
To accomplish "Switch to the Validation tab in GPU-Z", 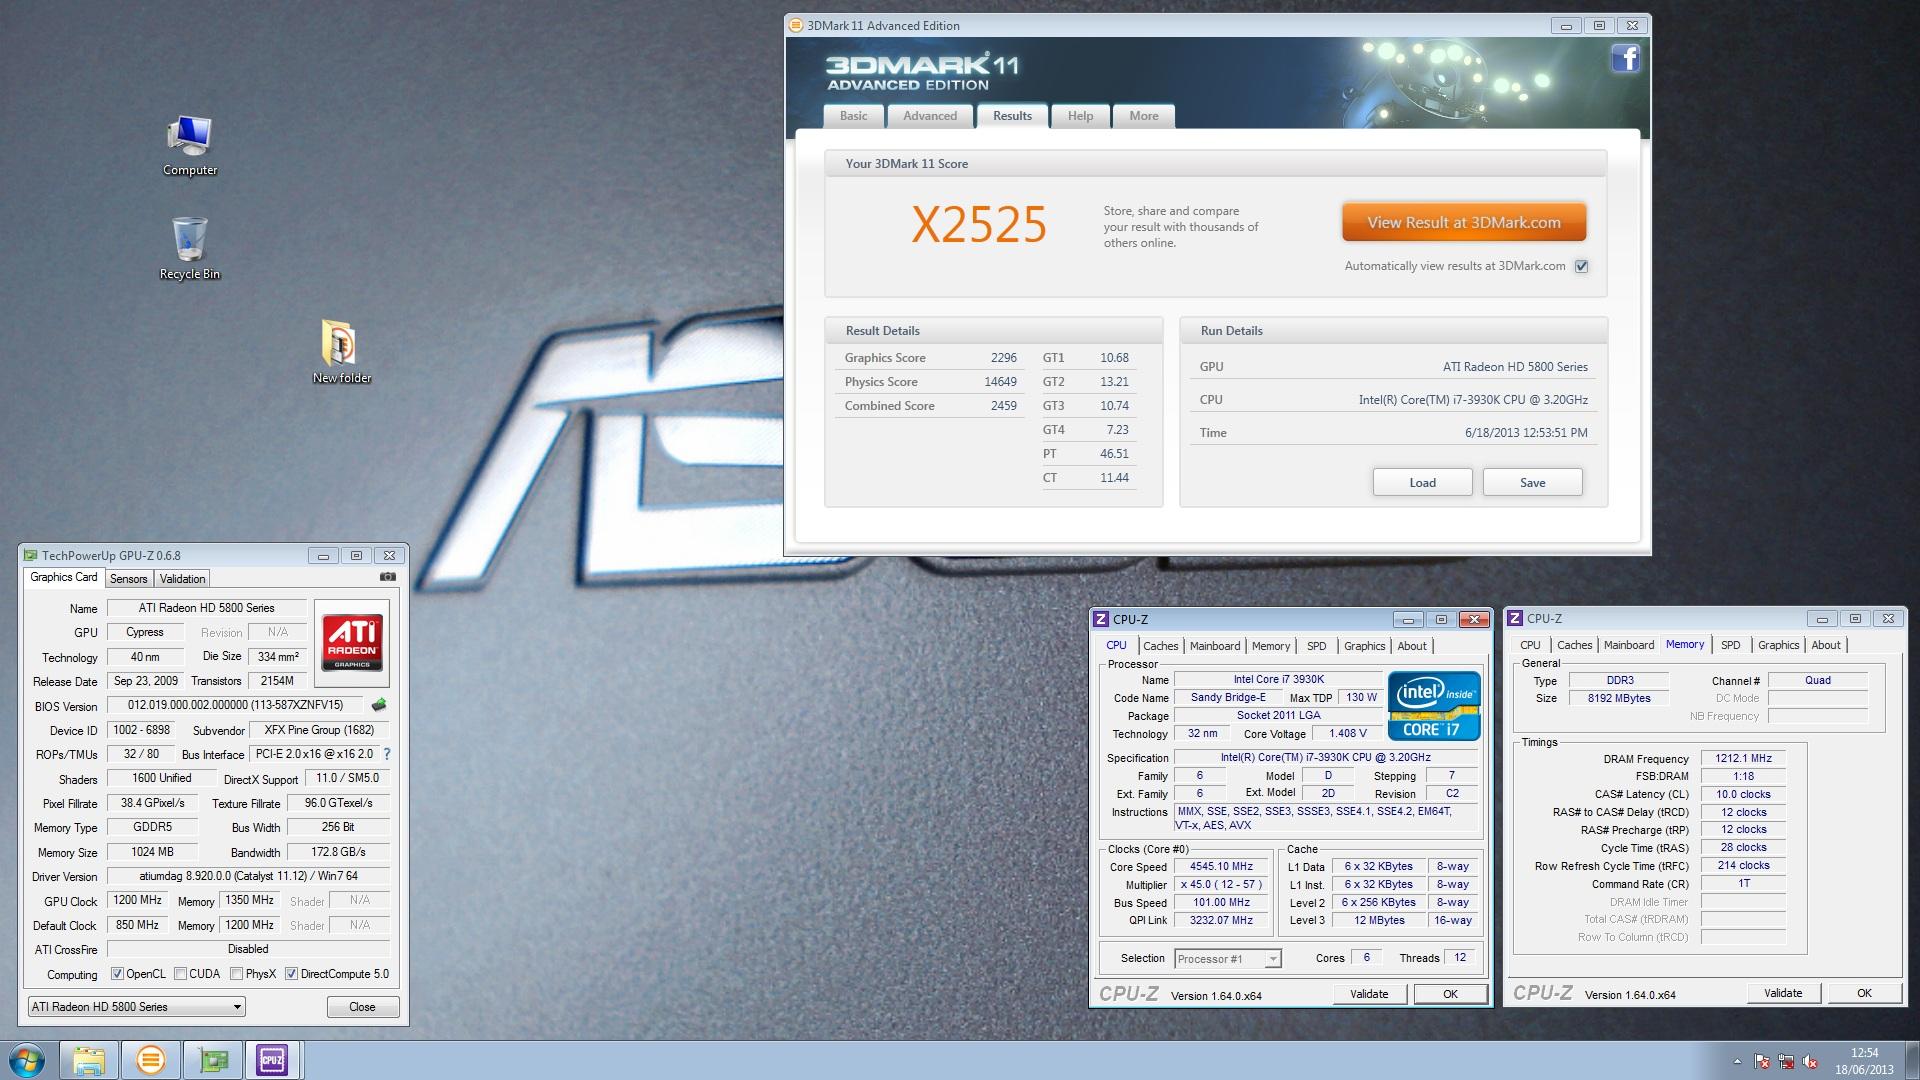I will click(x=182, y=579).
